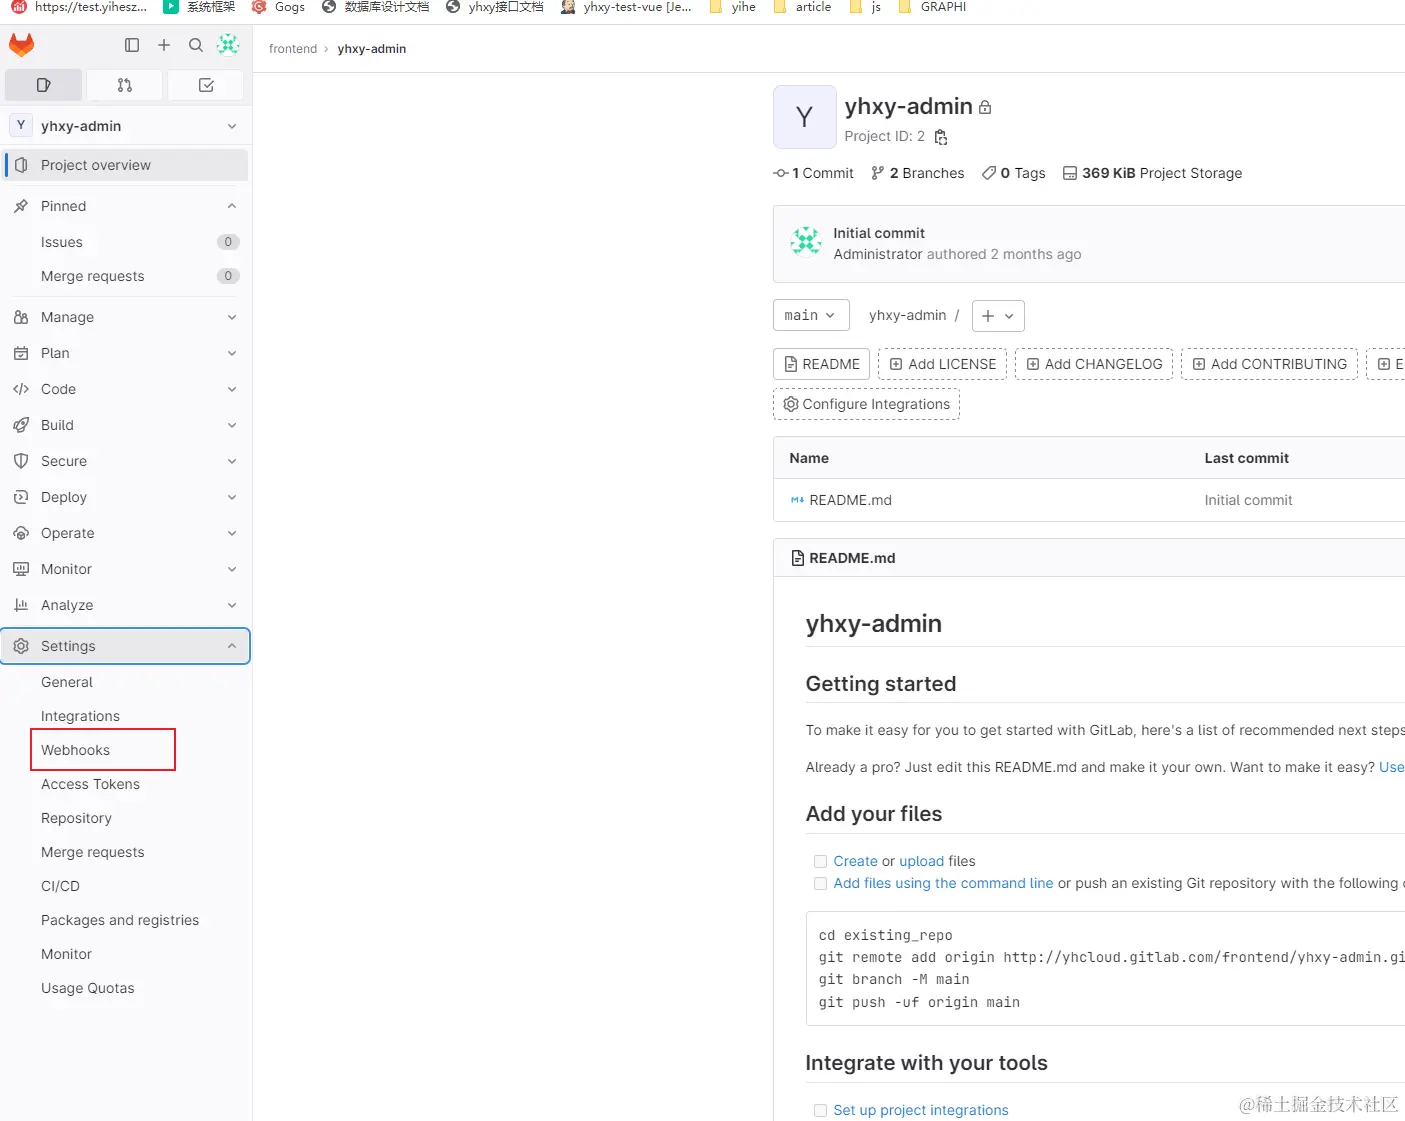Expand the yhxy-admin project switcher chevron

[232, 126]
